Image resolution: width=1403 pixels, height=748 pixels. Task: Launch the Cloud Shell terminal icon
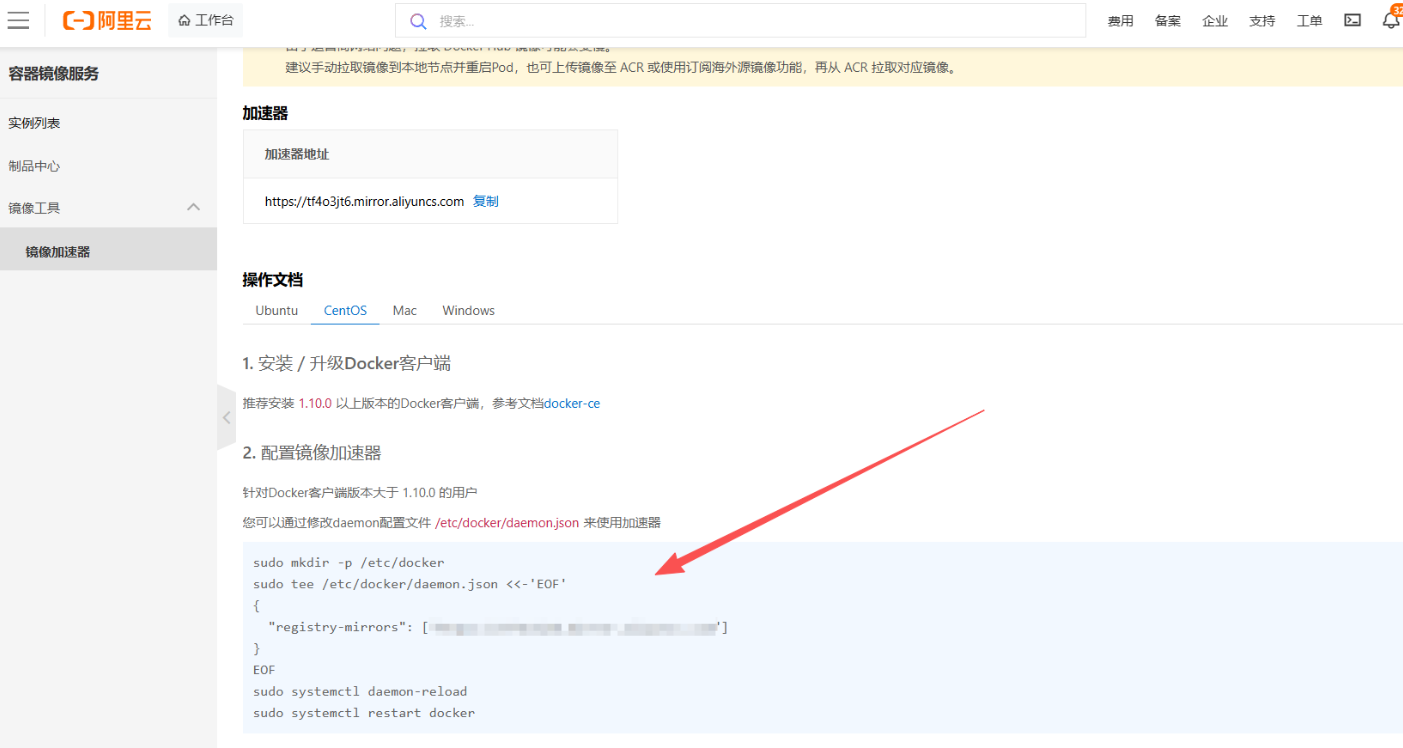pos(1352,20)
